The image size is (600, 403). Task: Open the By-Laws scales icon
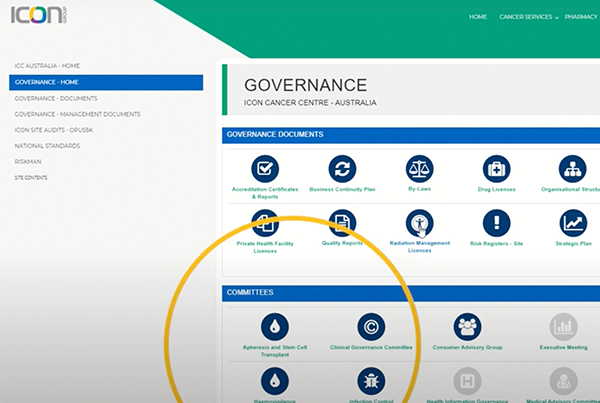point(419,169)
